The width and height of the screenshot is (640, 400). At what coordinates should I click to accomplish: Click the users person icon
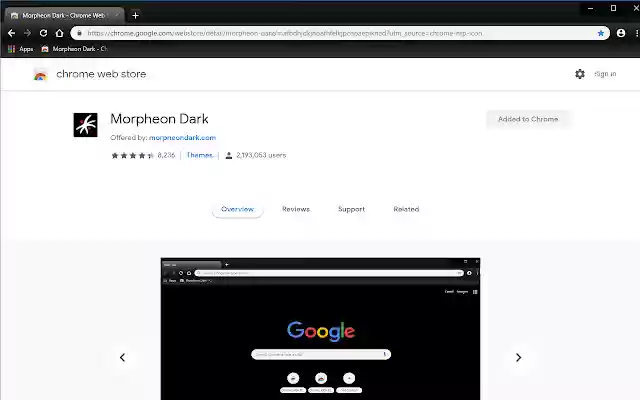coord(229,156)
